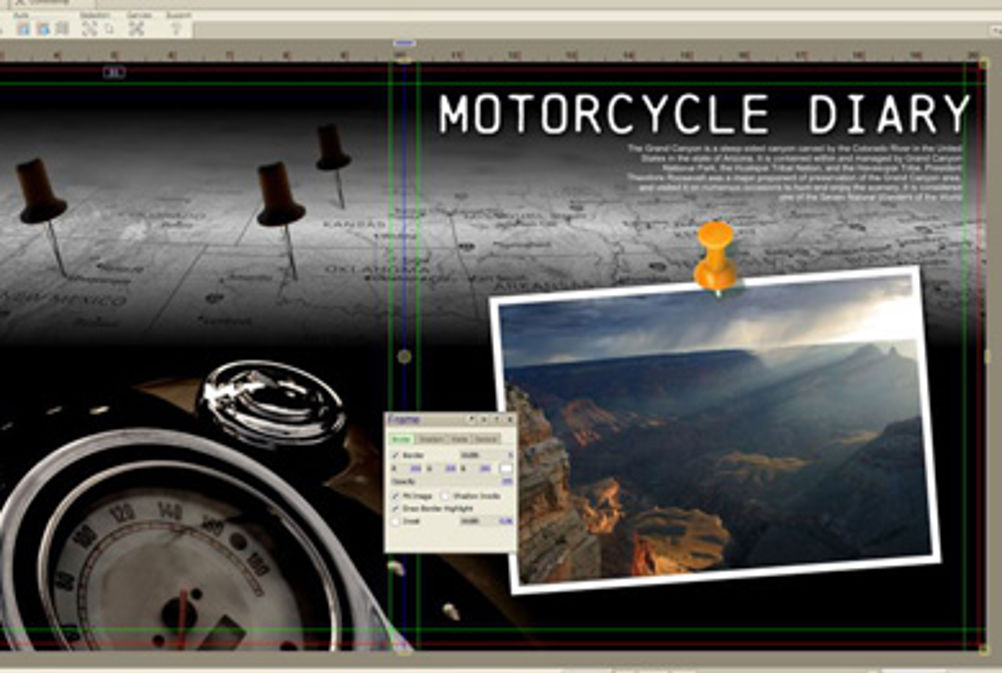
Task: Click the blue spine marker above the ruler
Action: (x=404, y=43)
